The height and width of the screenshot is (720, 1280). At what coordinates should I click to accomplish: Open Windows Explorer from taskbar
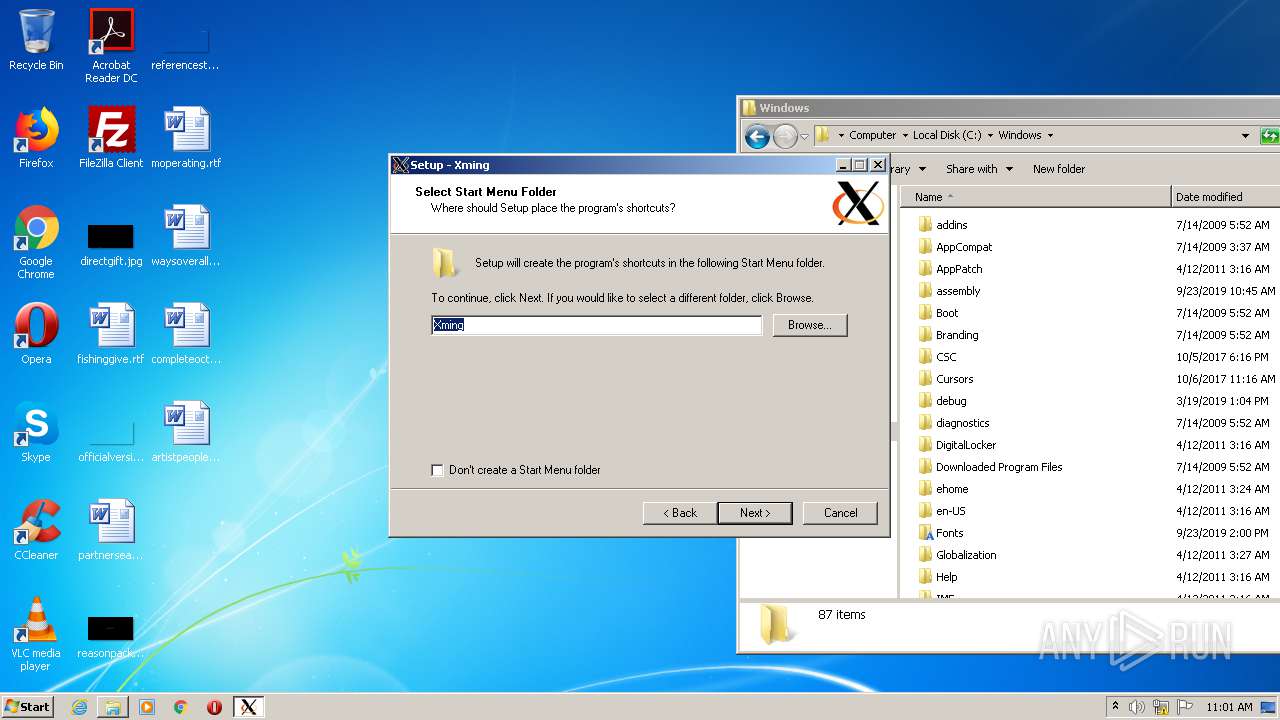(113, 707)
